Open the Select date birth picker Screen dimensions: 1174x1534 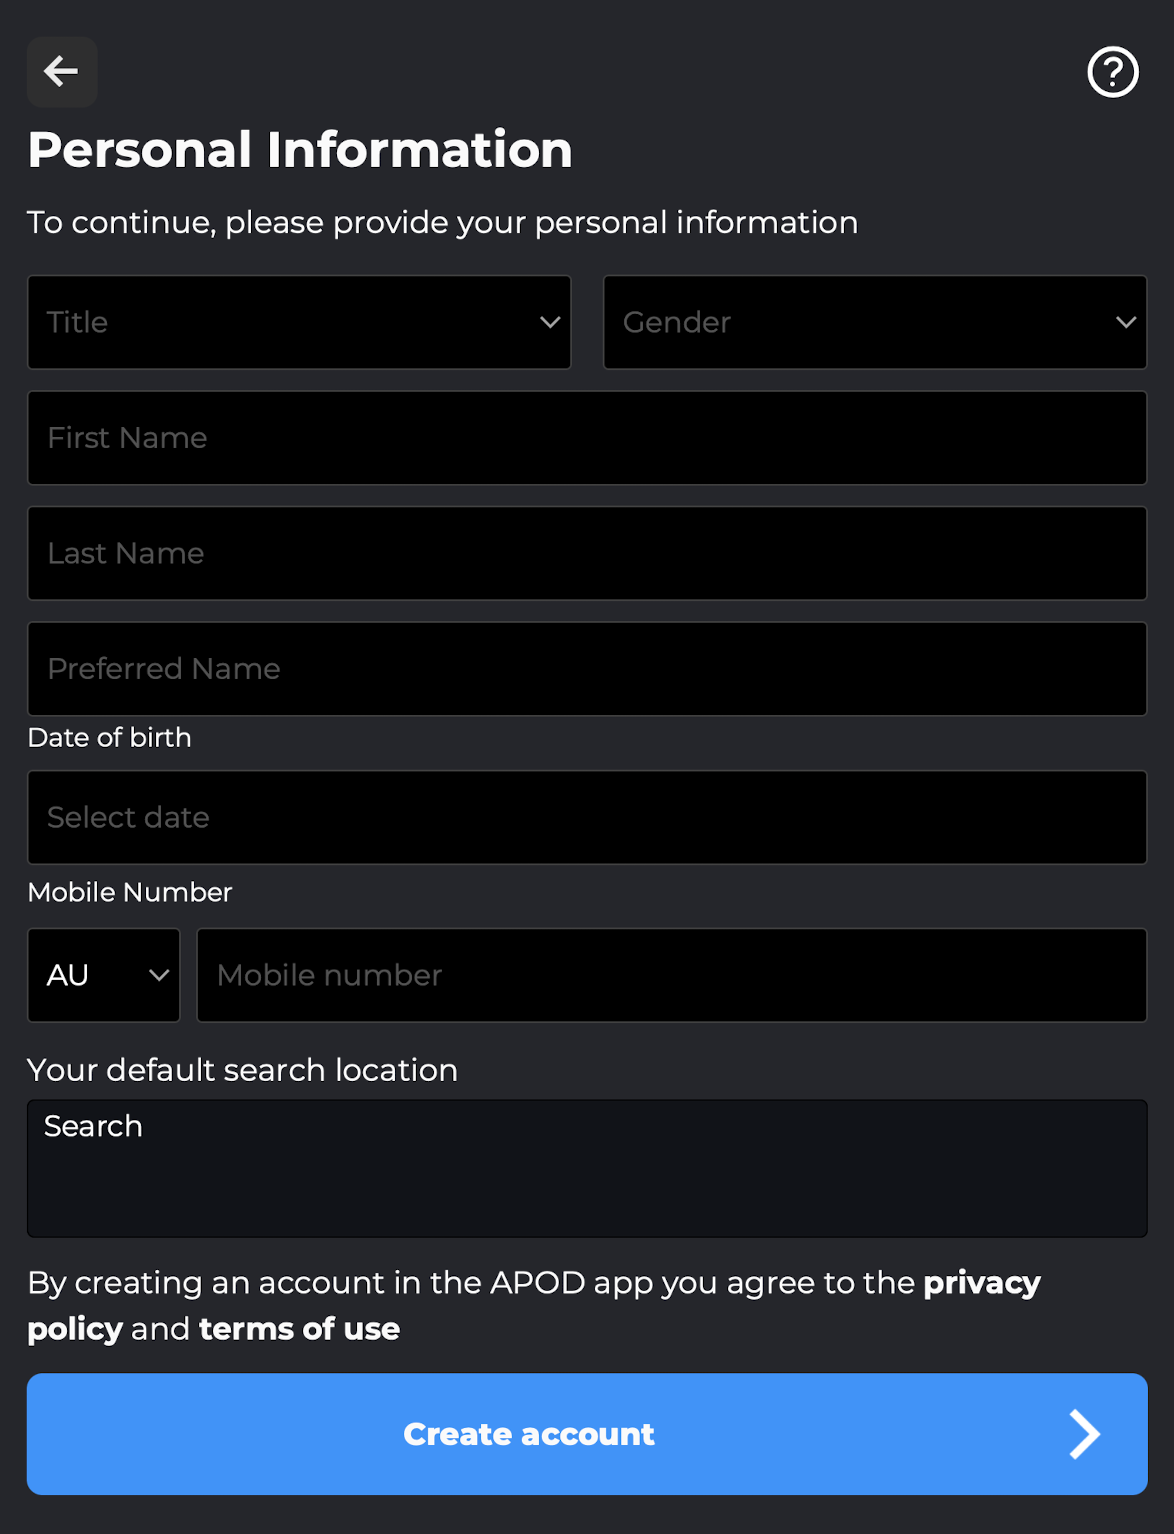(587, 817)
